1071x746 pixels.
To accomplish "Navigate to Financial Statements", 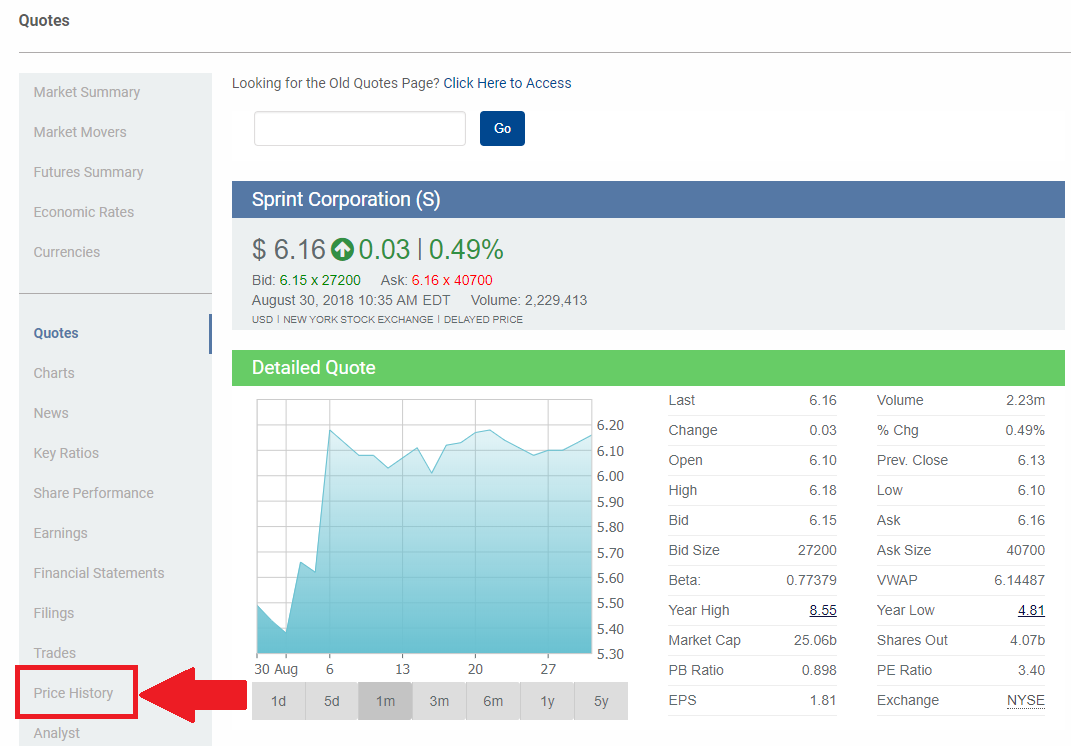I will 99,573.
